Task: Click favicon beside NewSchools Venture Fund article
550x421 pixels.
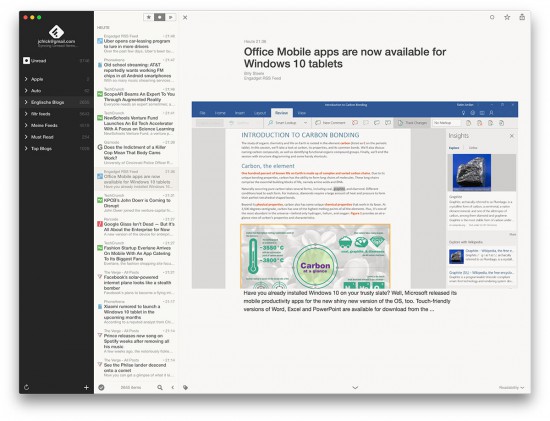Action: [x=100, y=118]
